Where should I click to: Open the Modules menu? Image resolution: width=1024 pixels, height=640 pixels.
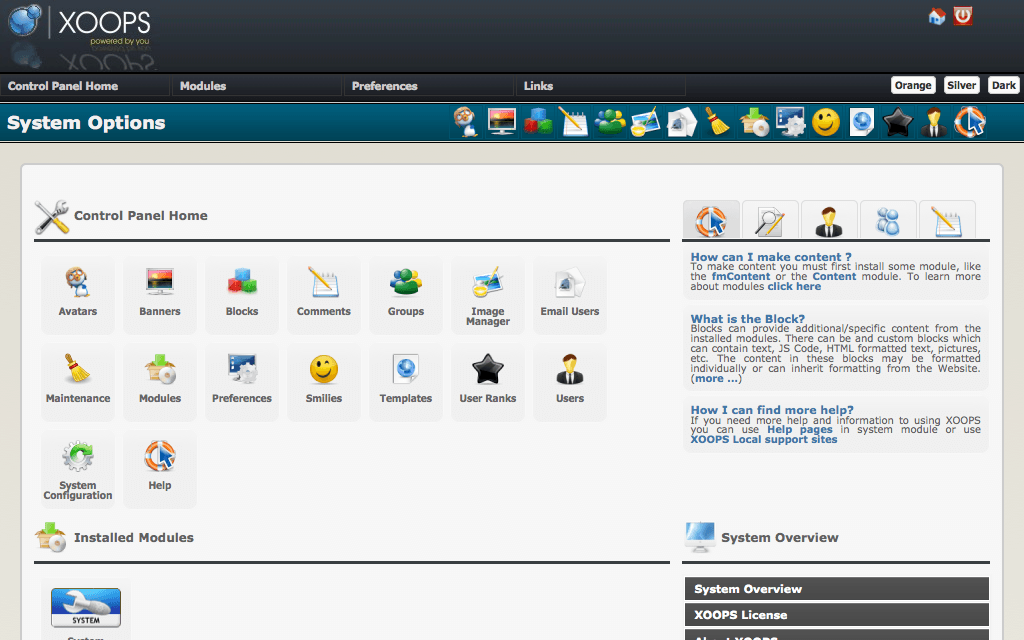[x=203, y=86]
